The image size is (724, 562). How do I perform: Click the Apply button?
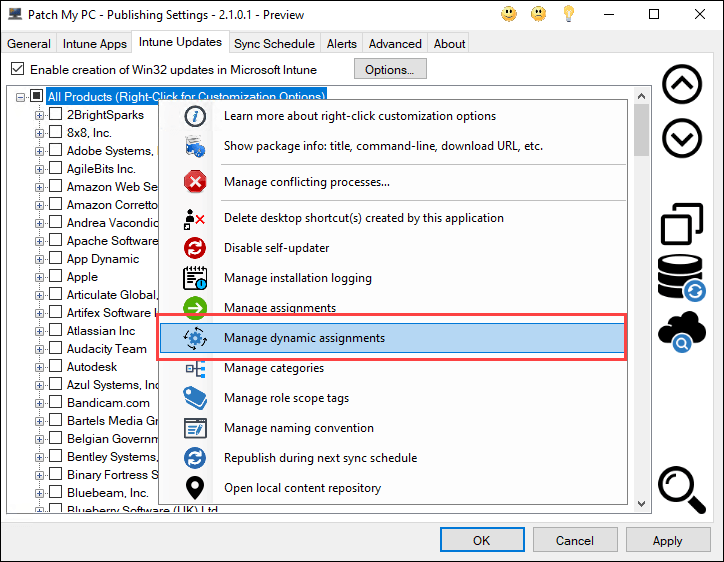(667, 540)
